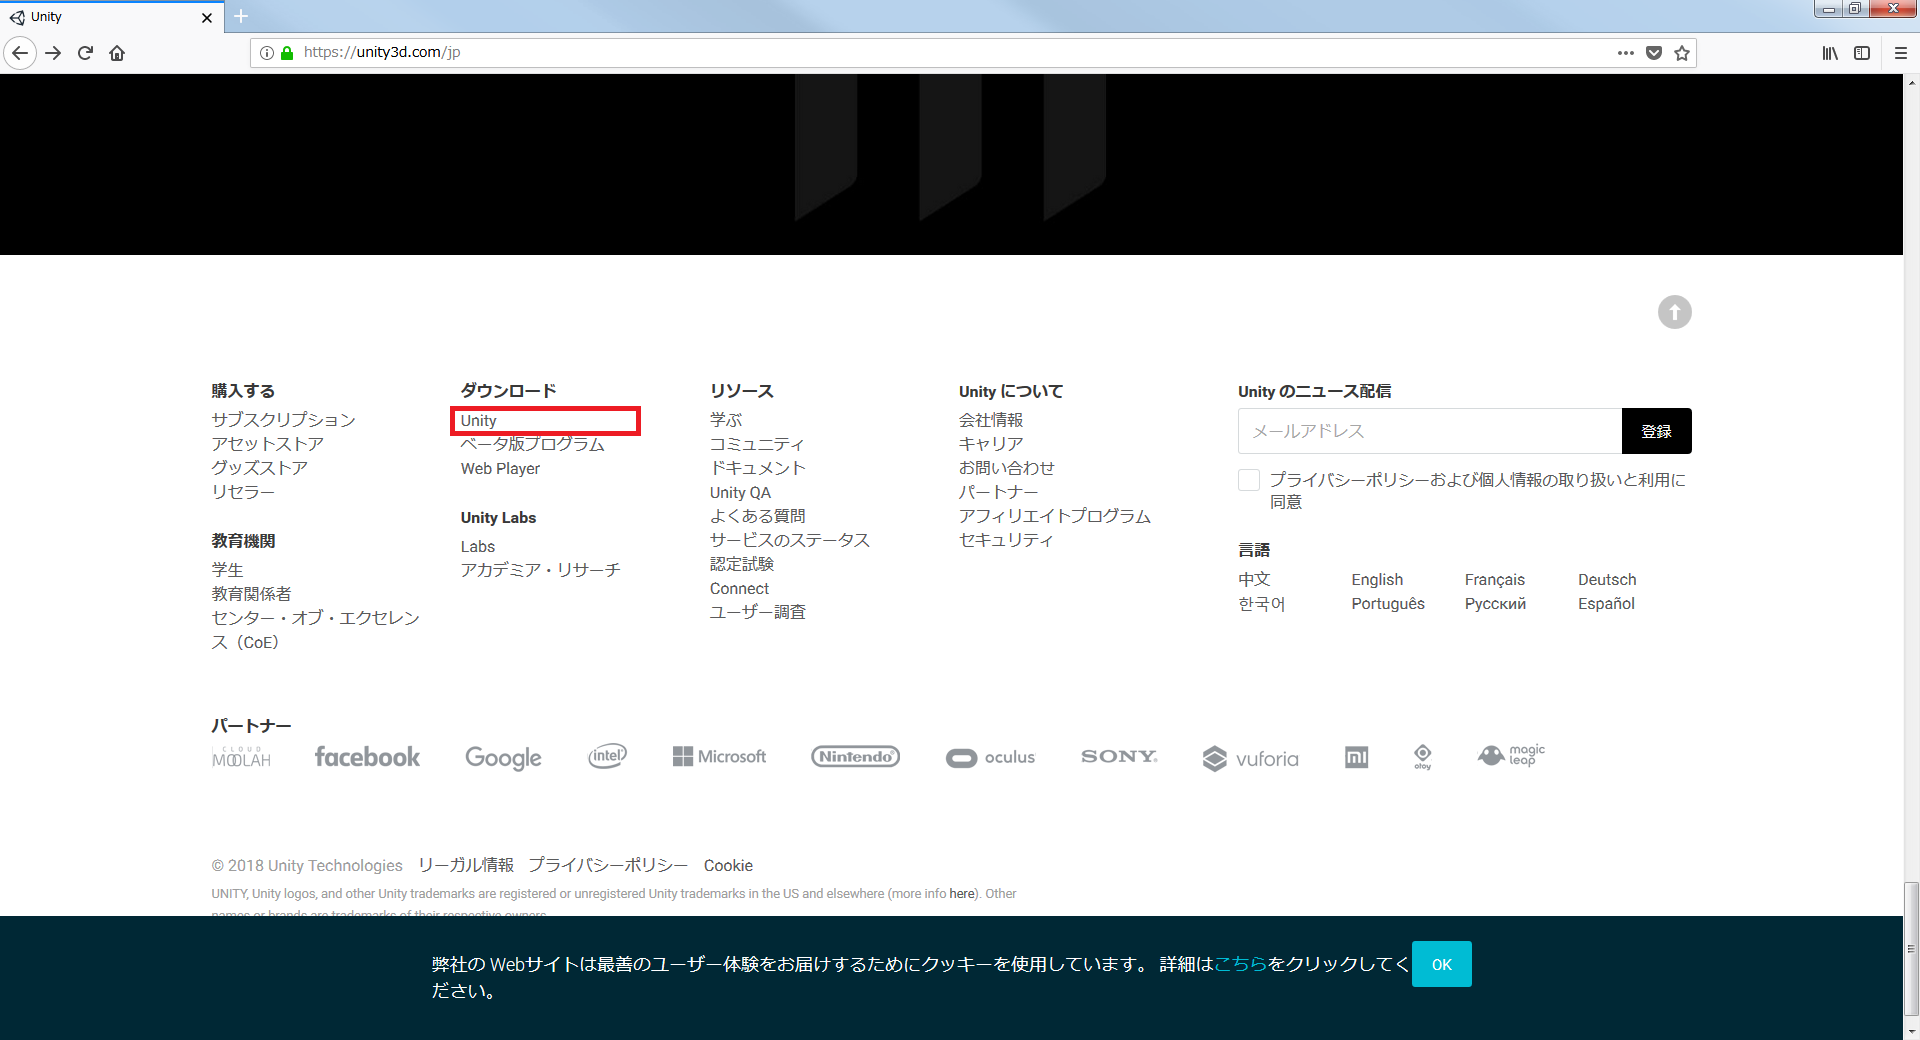The width and height of the screenshot is (1920, 1040).
Task: Reload the page with the refresh icon
Action: pyautogui.click(x=85, y=53)
